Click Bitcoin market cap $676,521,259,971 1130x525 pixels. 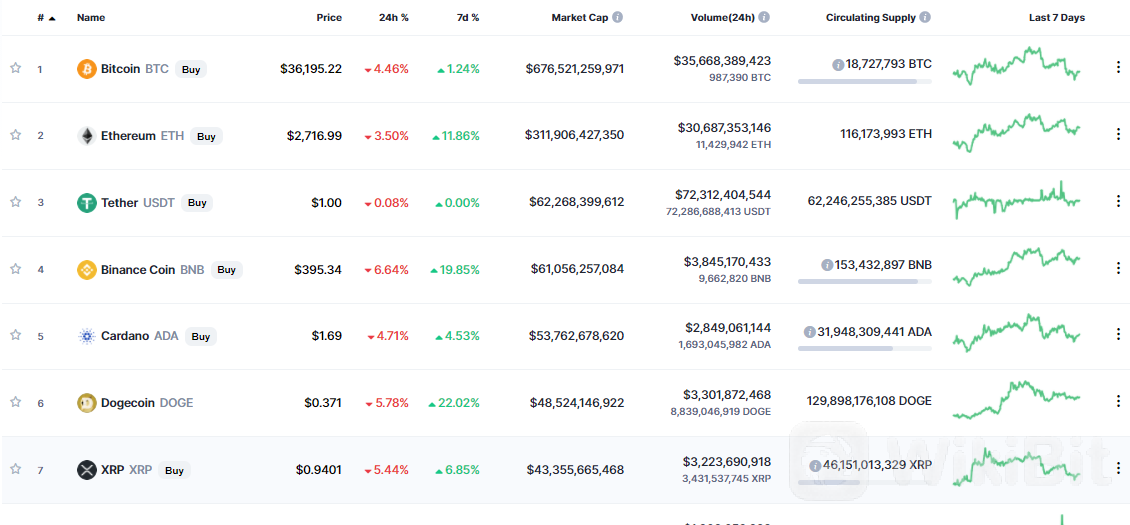[x=575, y=69]
